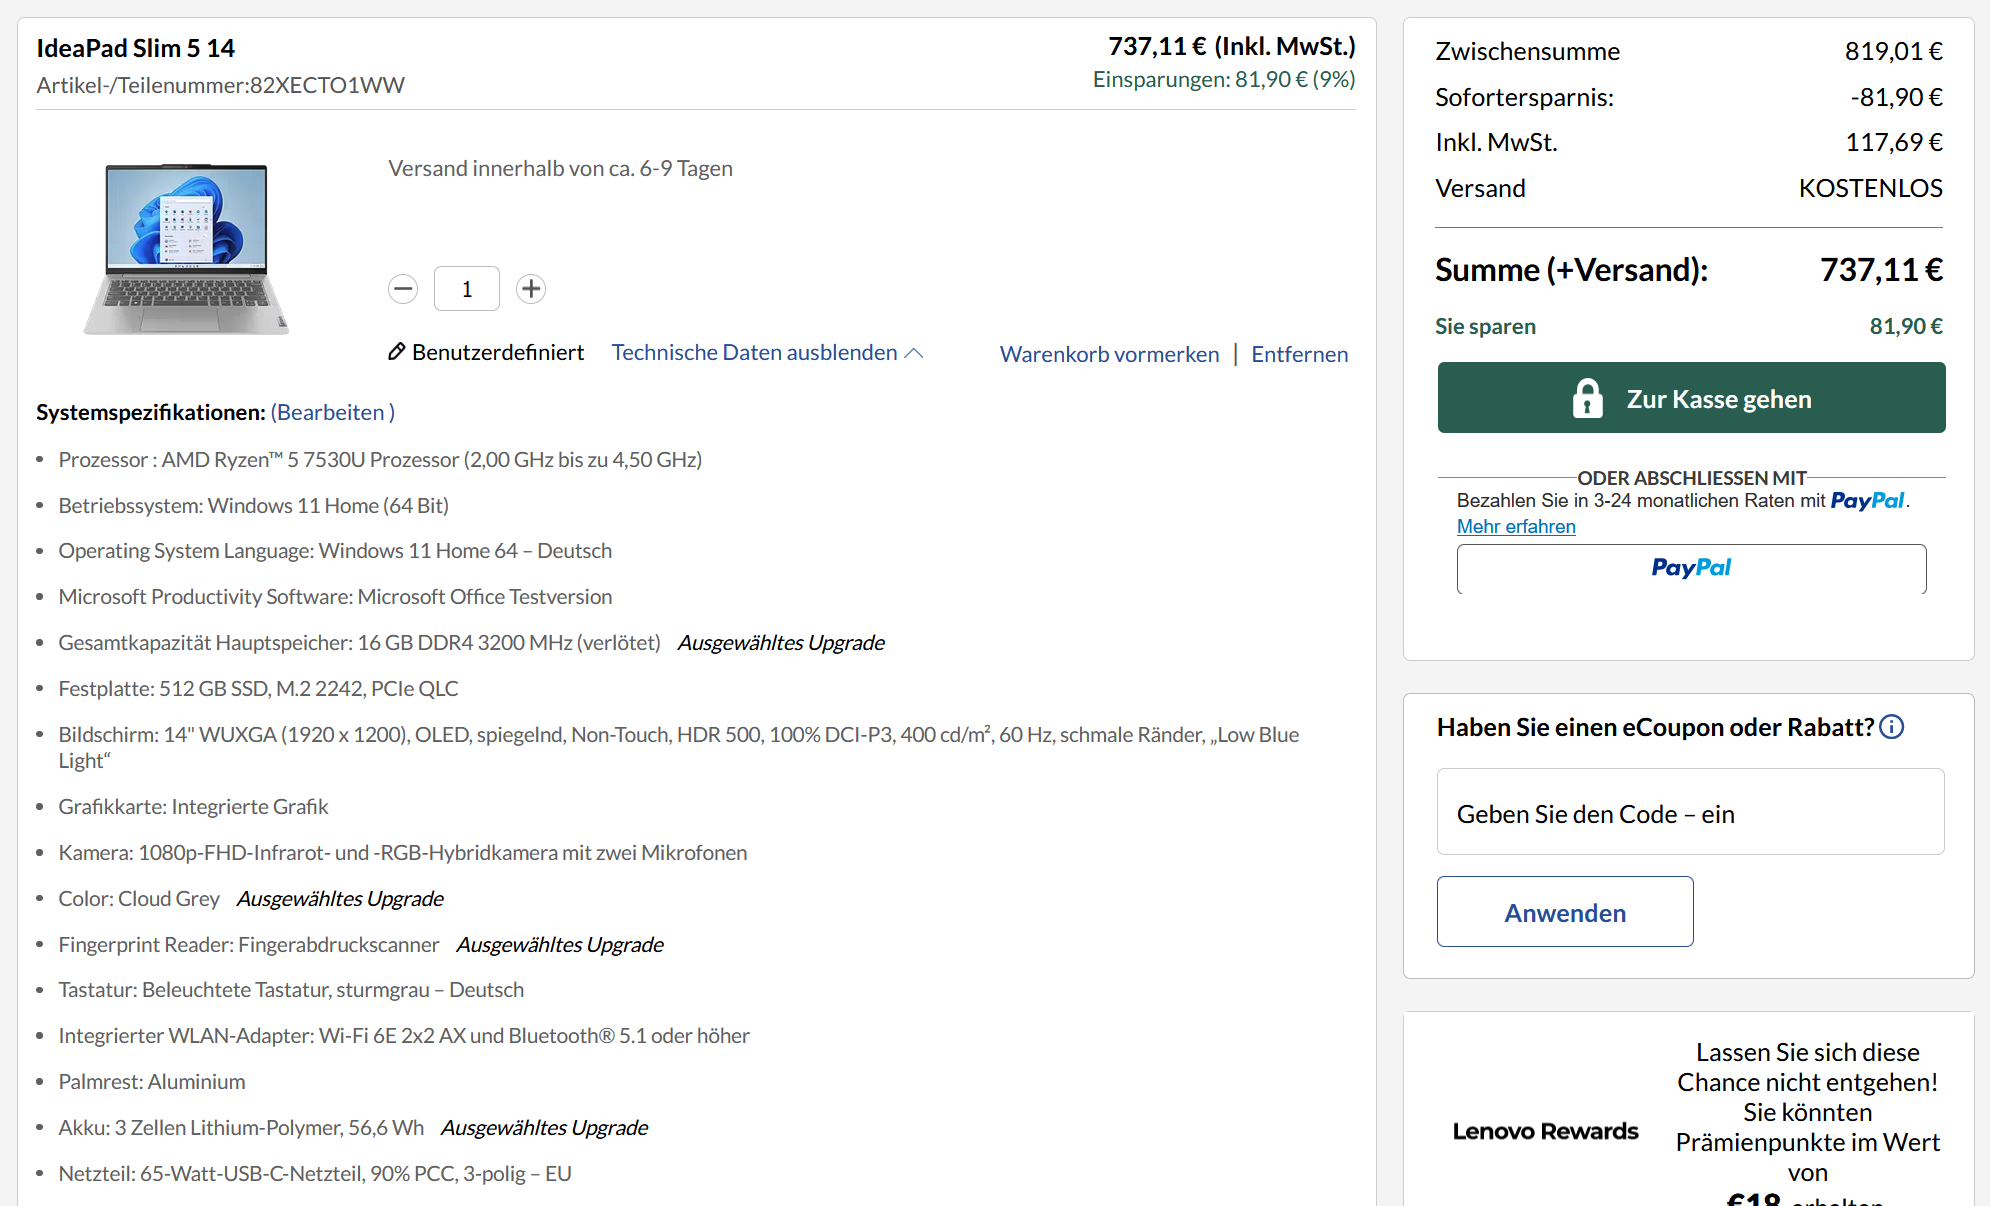
Task: Click the Integrierter WLAN-Adapter Wi-Fi 6E line
Action: pos(404,1035)
